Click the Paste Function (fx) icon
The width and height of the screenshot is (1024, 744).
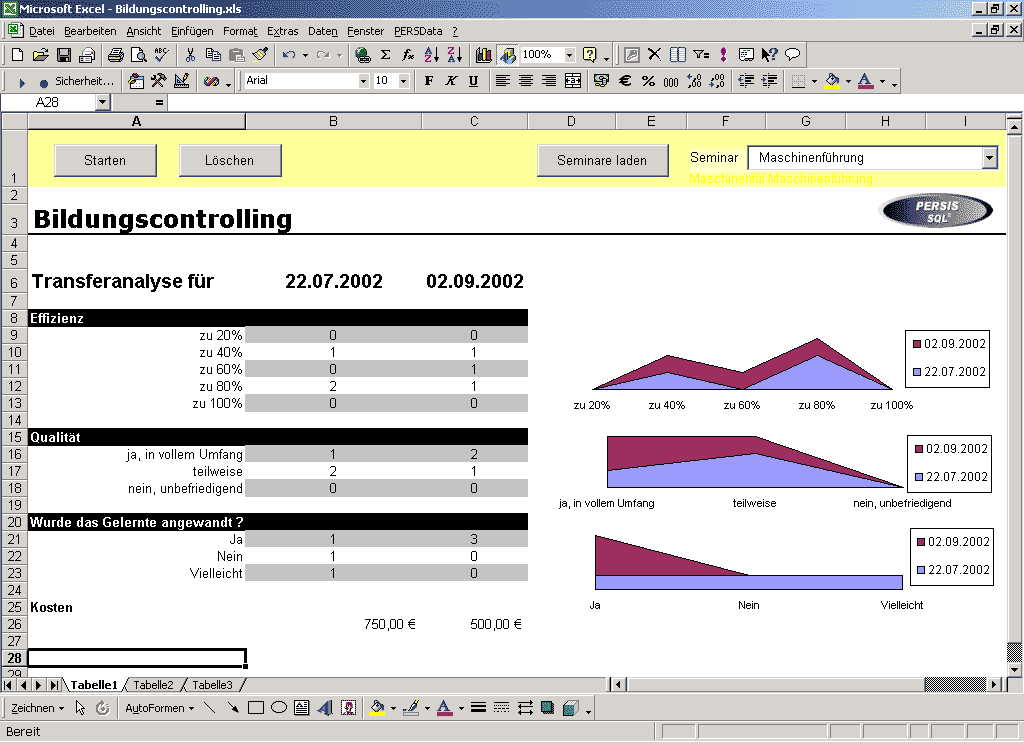pos(407,54)
